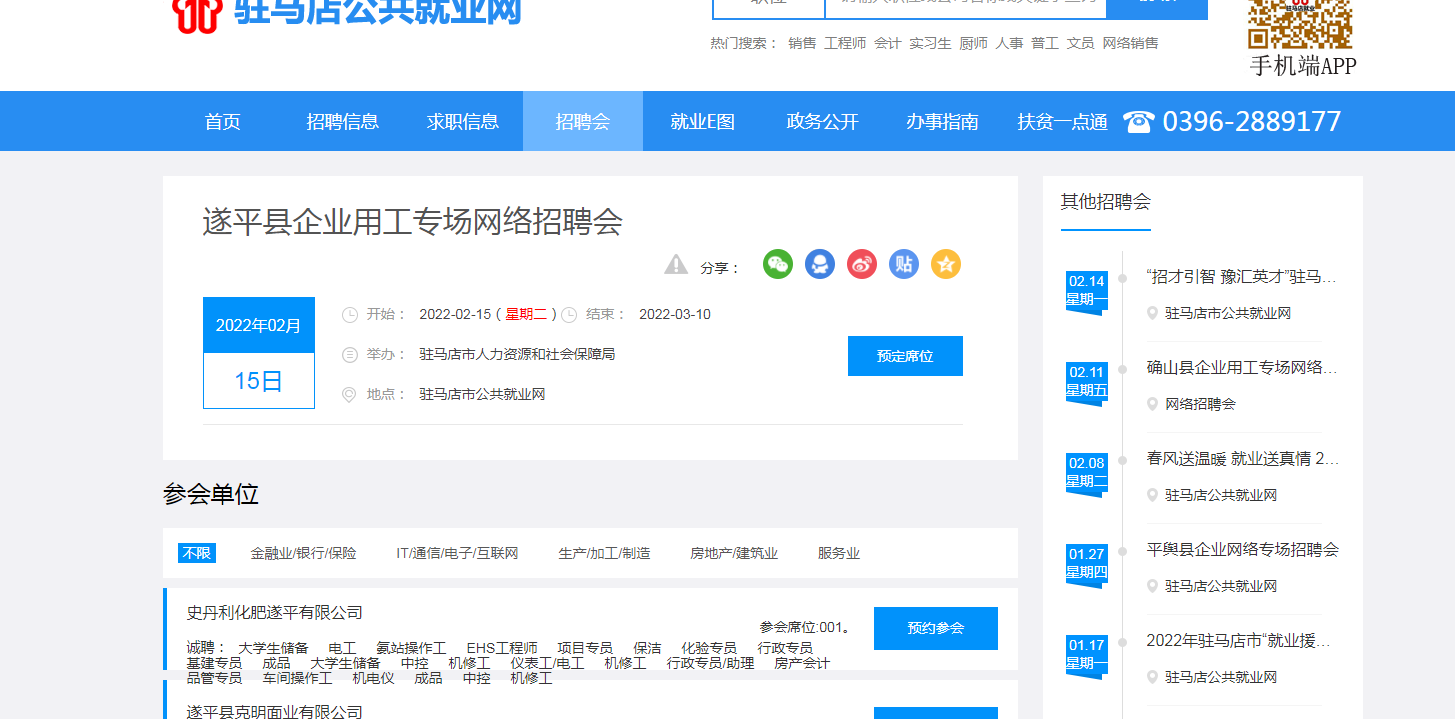Filter by 房地产/建筑业 industry

click(x=734, y=553)
